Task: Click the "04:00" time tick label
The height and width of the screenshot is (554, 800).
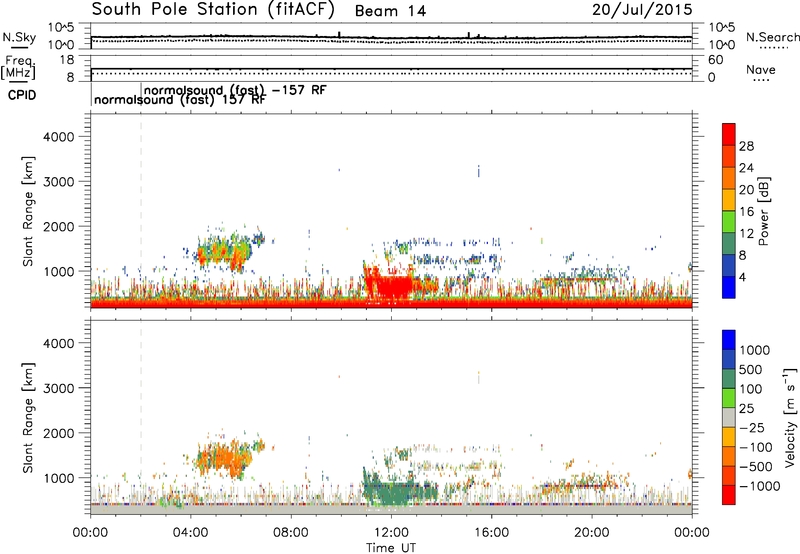Action: (190, 533)
